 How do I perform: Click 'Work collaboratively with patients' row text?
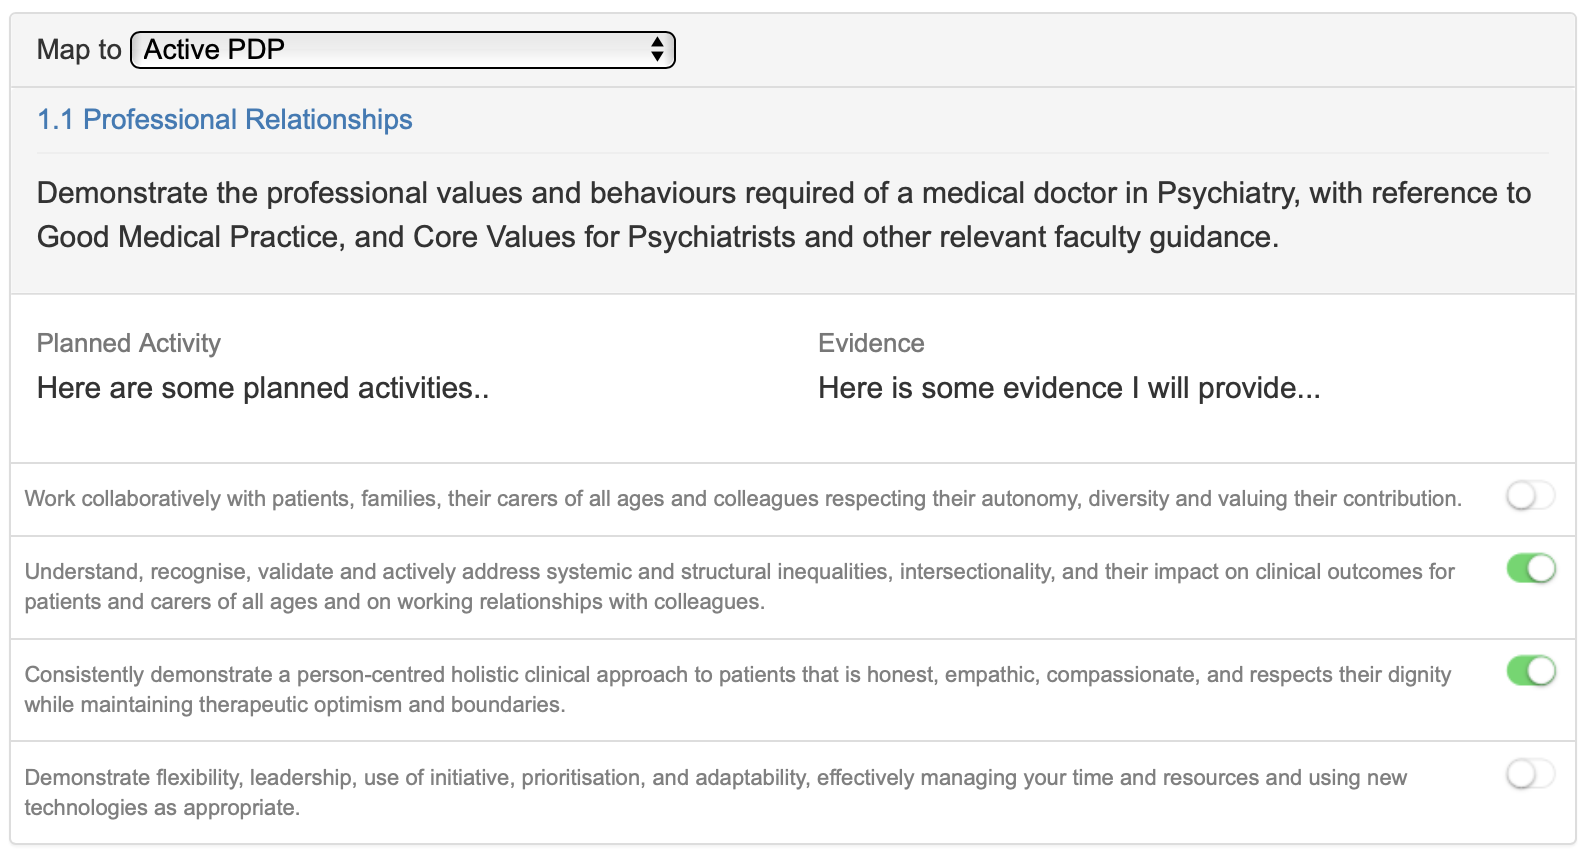click(743, 499)
